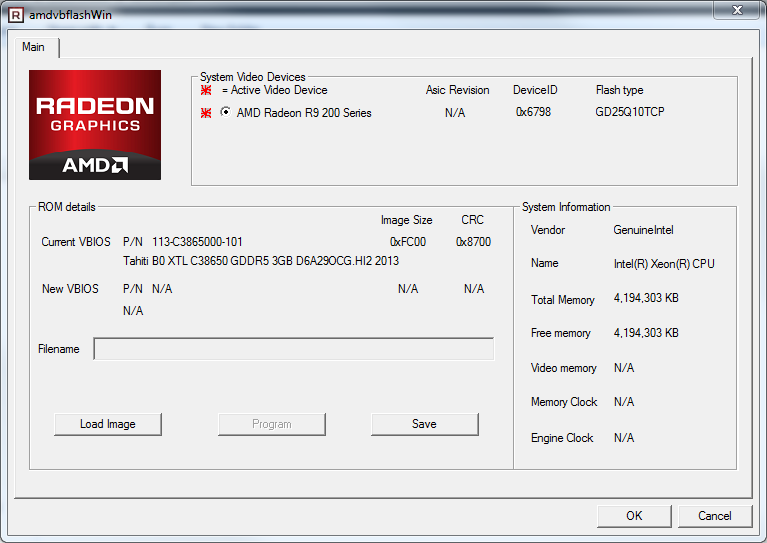Image resolution: width=767 pixels, height=543 pixels.
Task: Click the DeviceID column header
Action: [535, 90]
